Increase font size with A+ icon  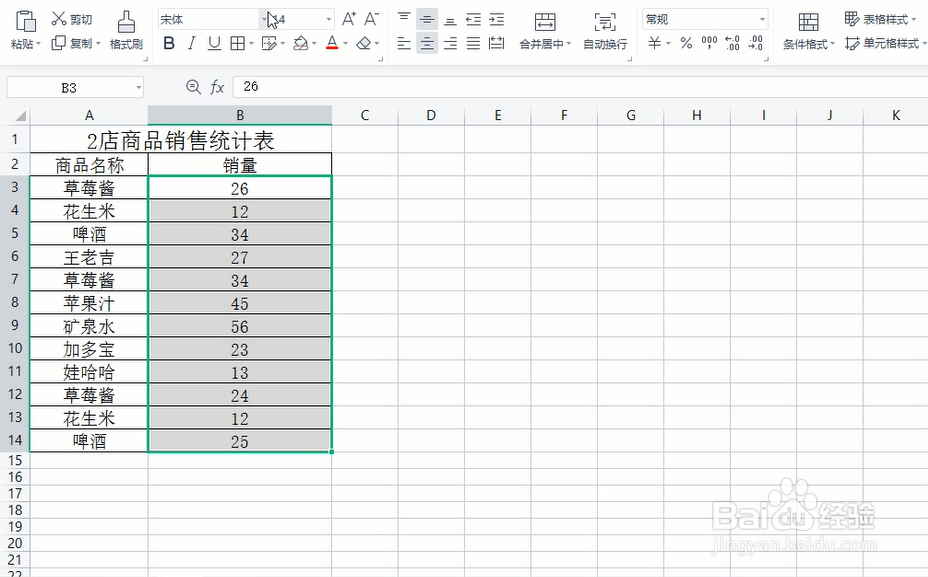point(349,20)
